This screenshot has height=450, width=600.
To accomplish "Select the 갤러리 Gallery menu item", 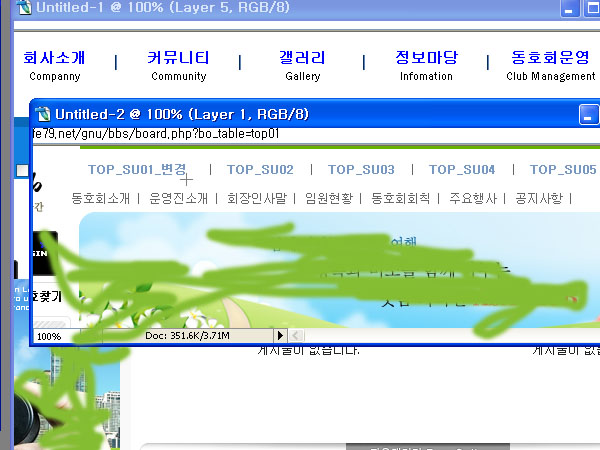I will pyautogui.click(x=303, y=65).
